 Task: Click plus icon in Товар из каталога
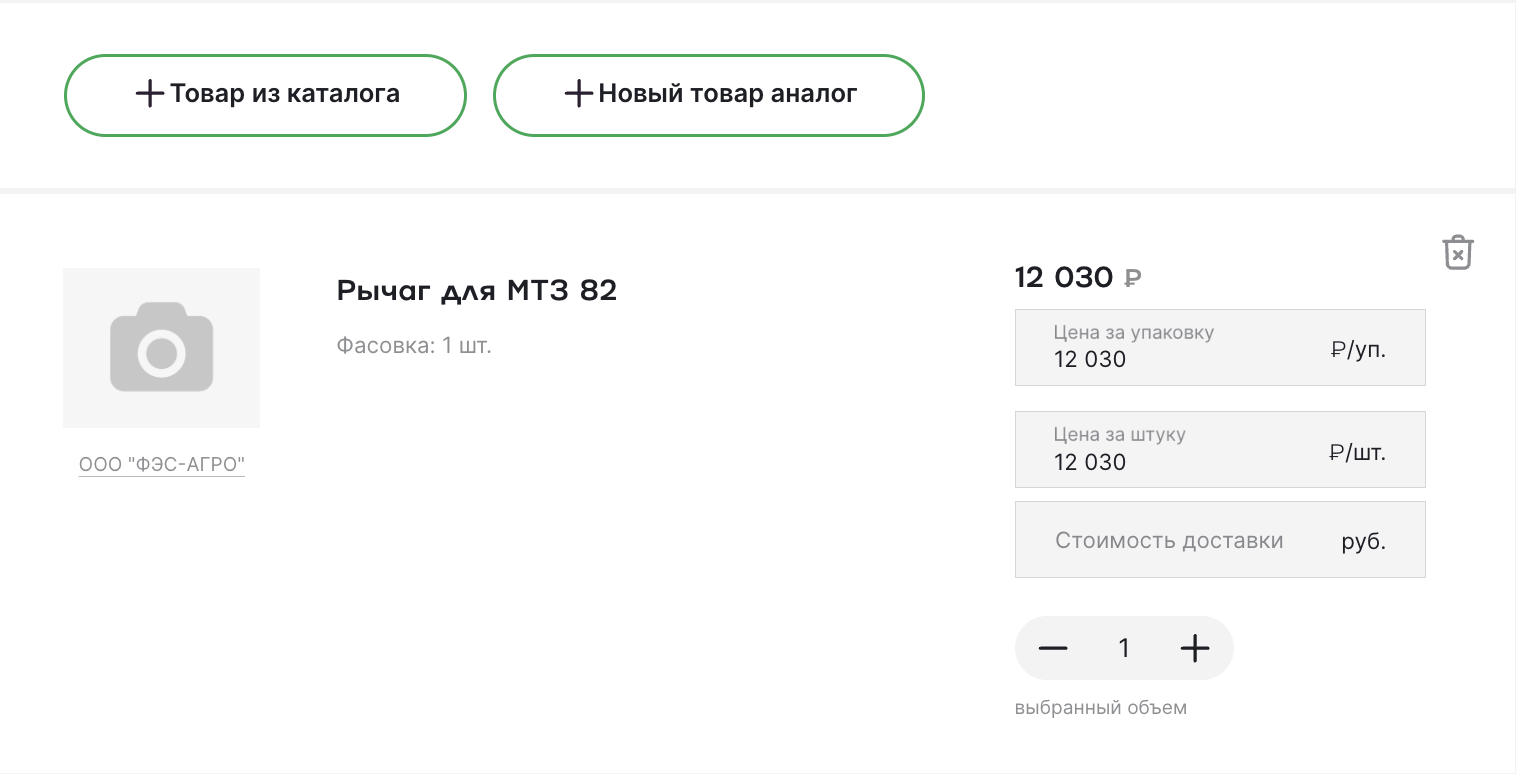150,95
